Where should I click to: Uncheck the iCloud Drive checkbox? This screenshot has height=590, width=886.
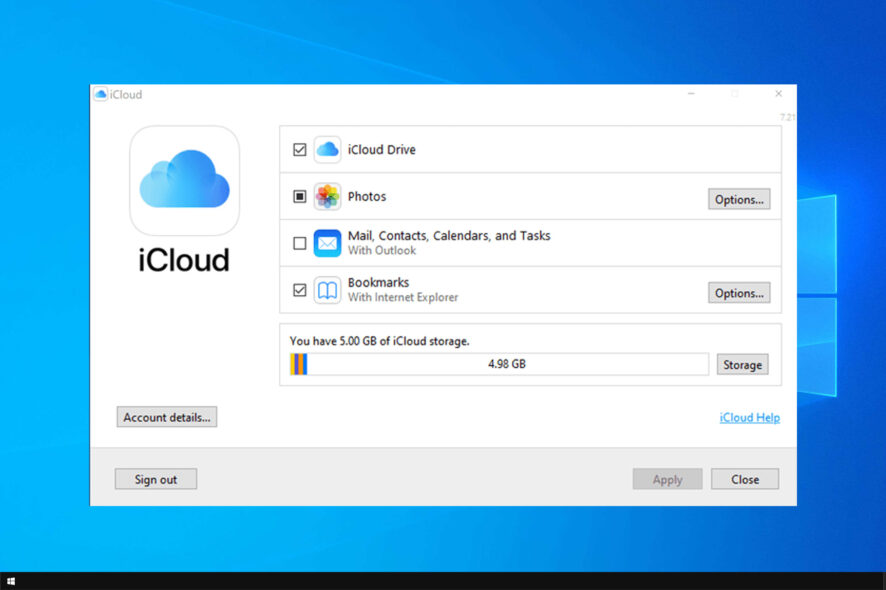299,150
